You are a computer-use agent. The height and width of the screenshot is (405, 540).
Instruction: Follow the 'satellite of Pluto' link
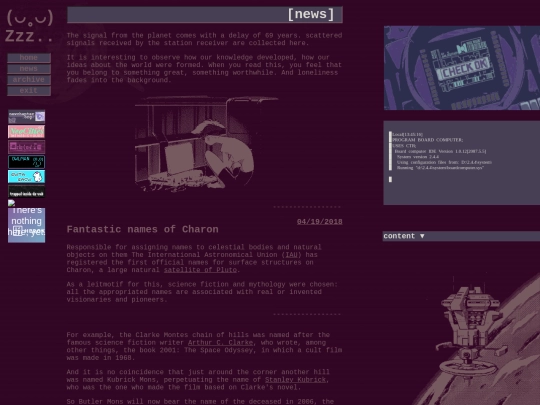[x=200, y=270]
